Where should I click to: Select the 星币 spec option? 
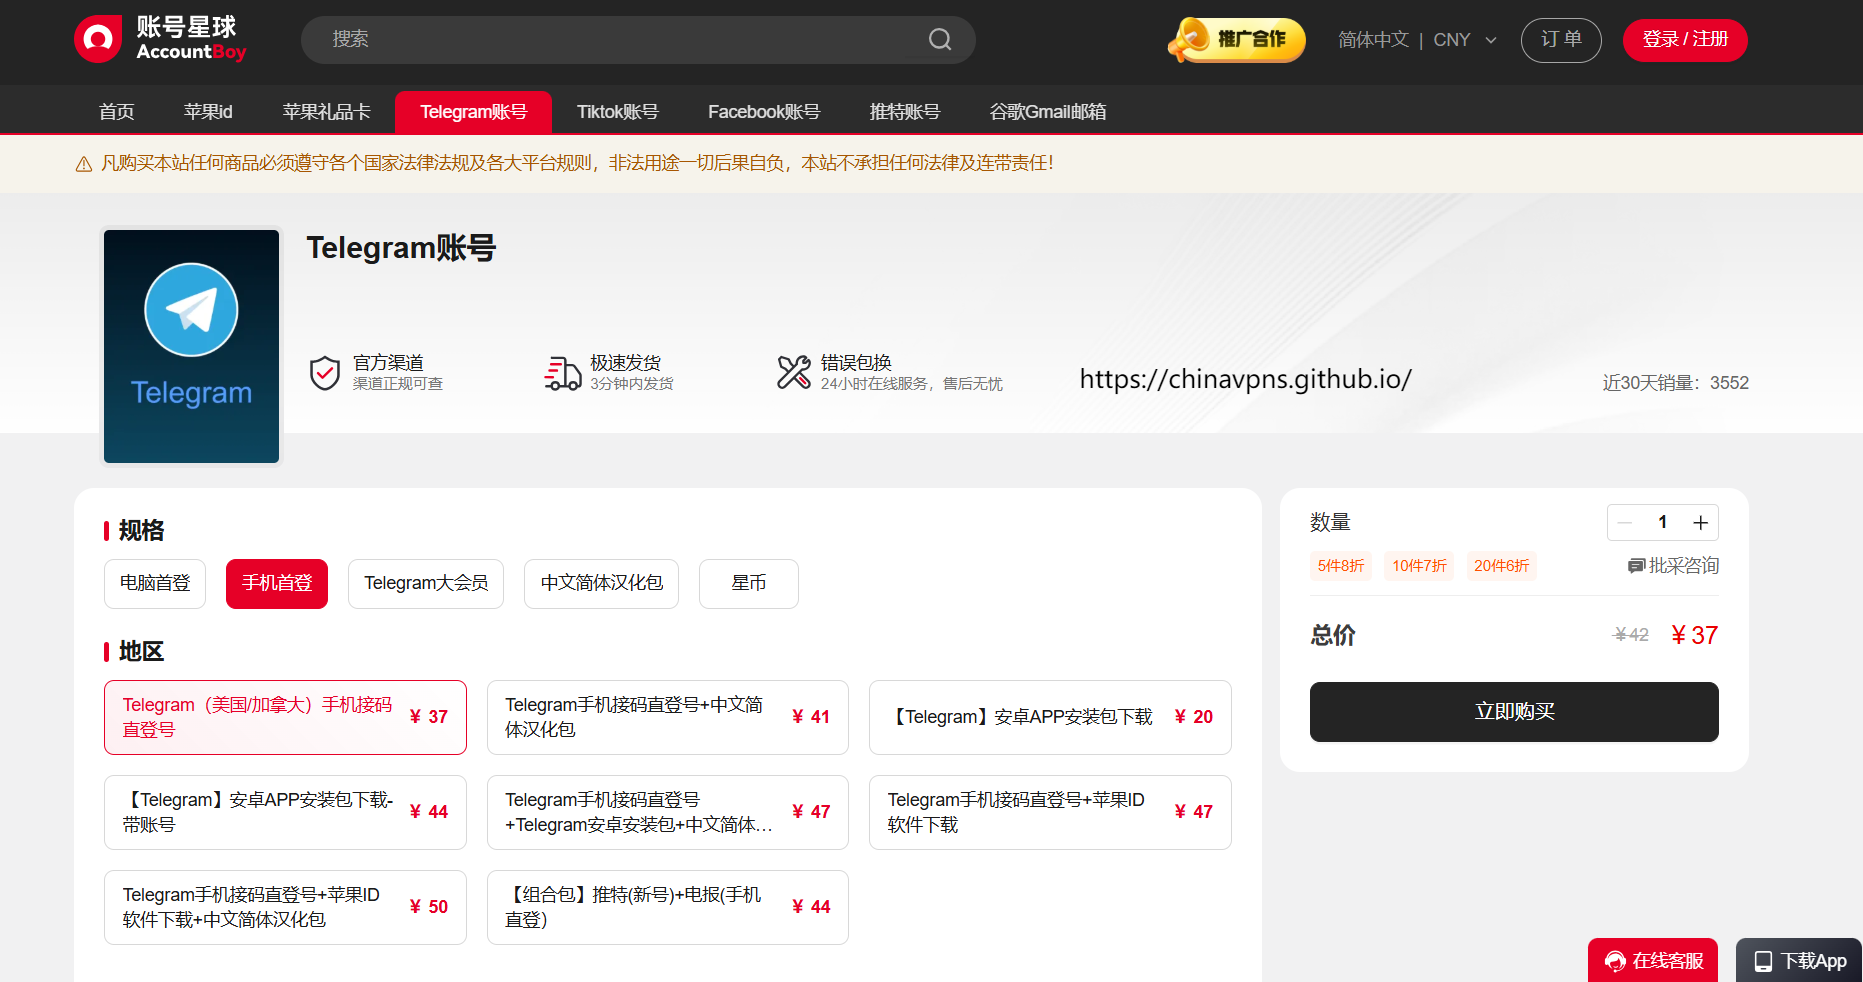click(x=749, y=584)
